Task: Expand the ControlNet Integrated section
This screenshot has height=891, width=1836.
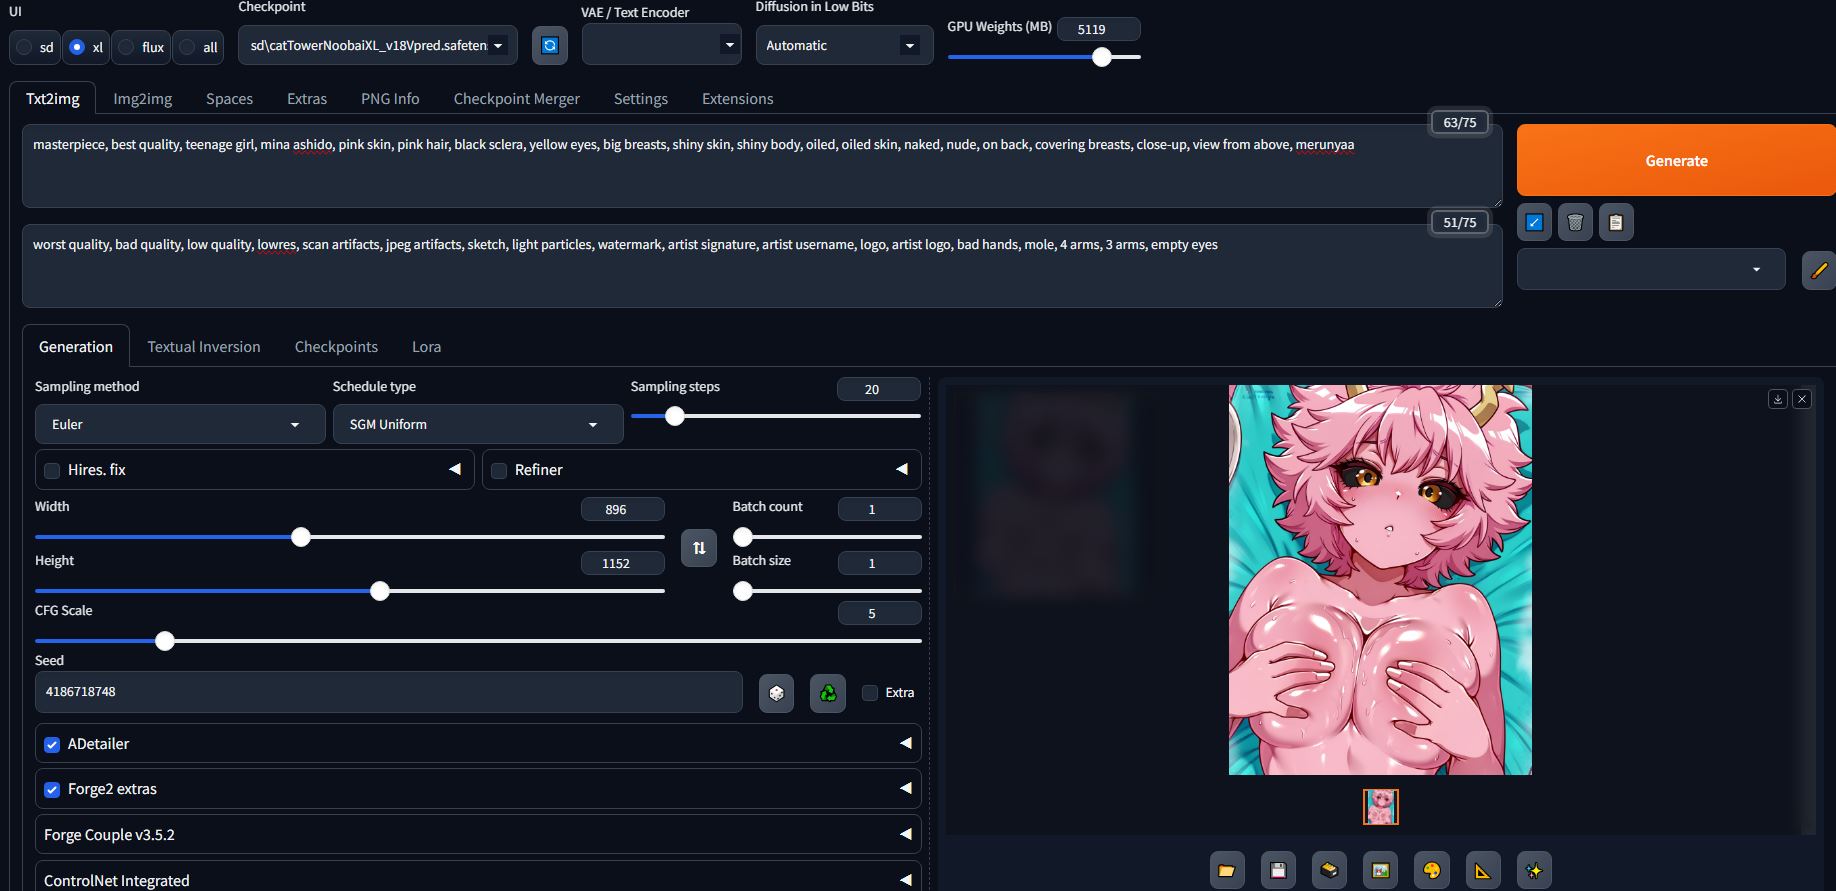Action: point(478,877)
